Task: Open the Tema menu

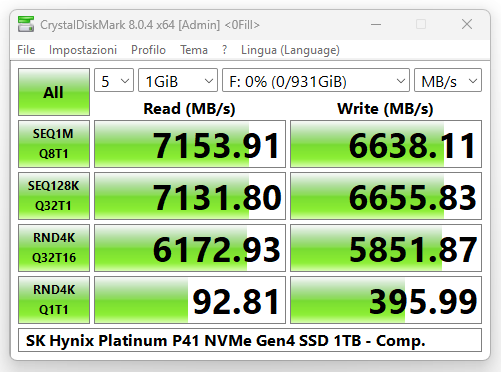Action: pyautogui.click(x=194, y=50)
